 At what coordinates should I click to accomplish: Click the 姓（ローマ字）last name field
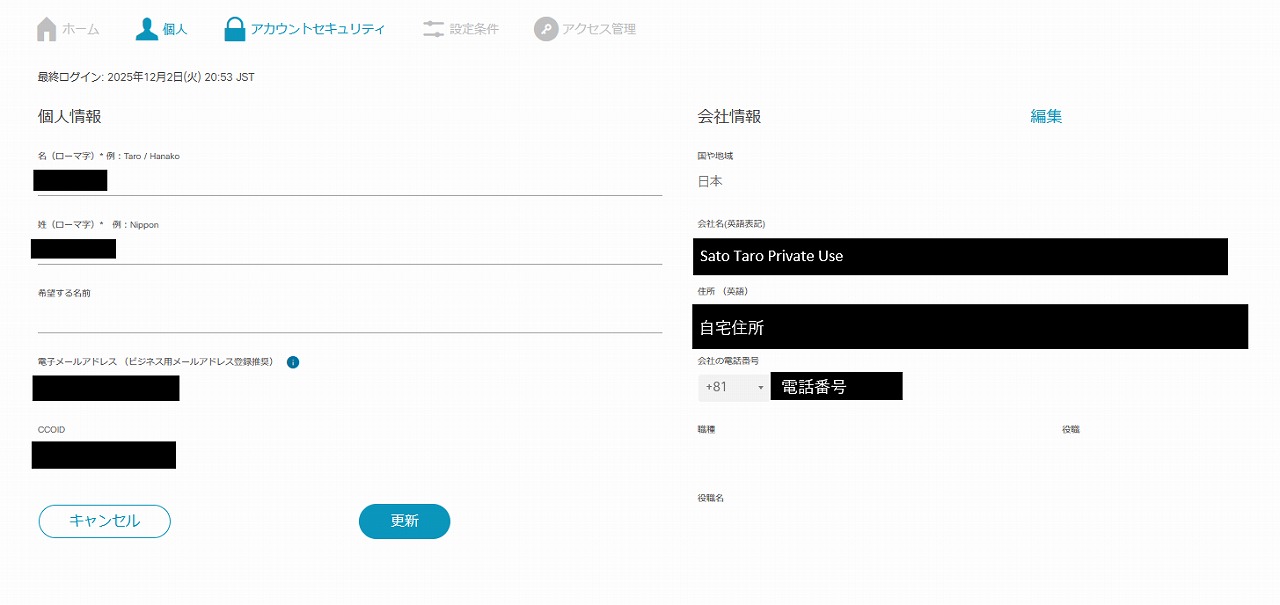(x=350, y=249)
